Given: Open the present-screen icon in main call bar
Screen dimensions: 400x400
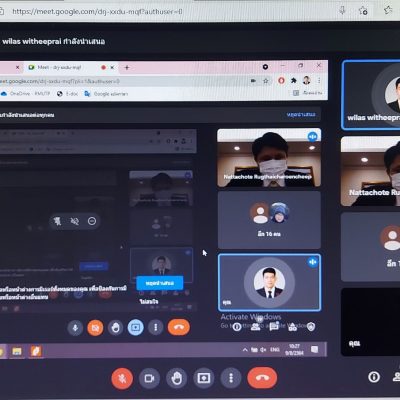Looking at the screenshot, I should (204, 378).
